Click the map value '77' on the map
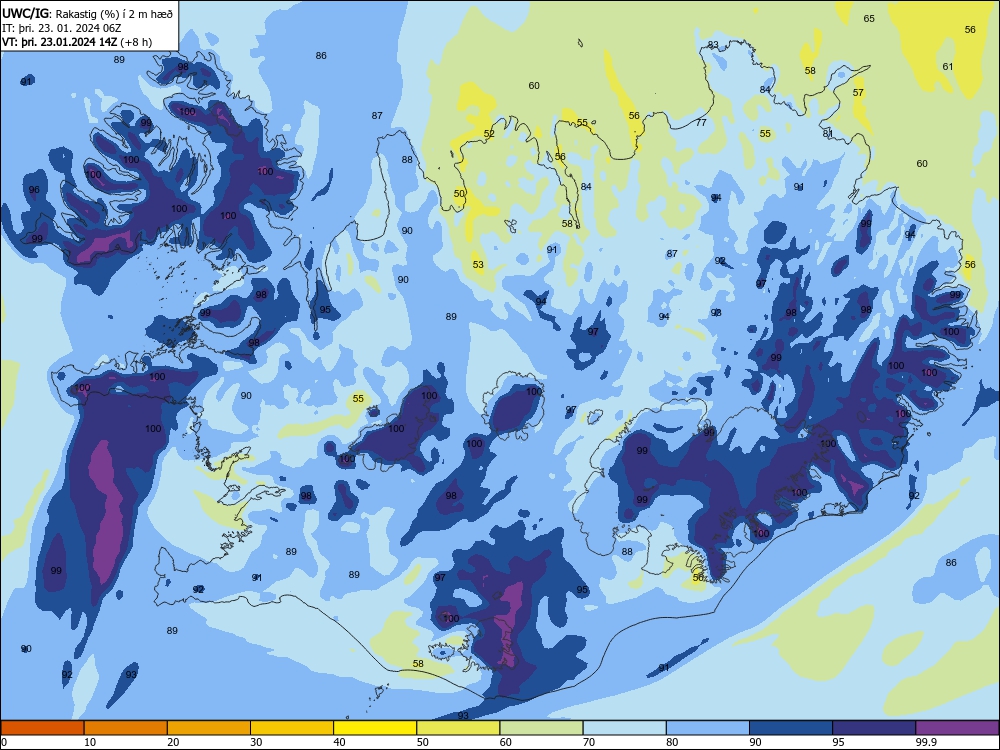 tap(701, 122)
